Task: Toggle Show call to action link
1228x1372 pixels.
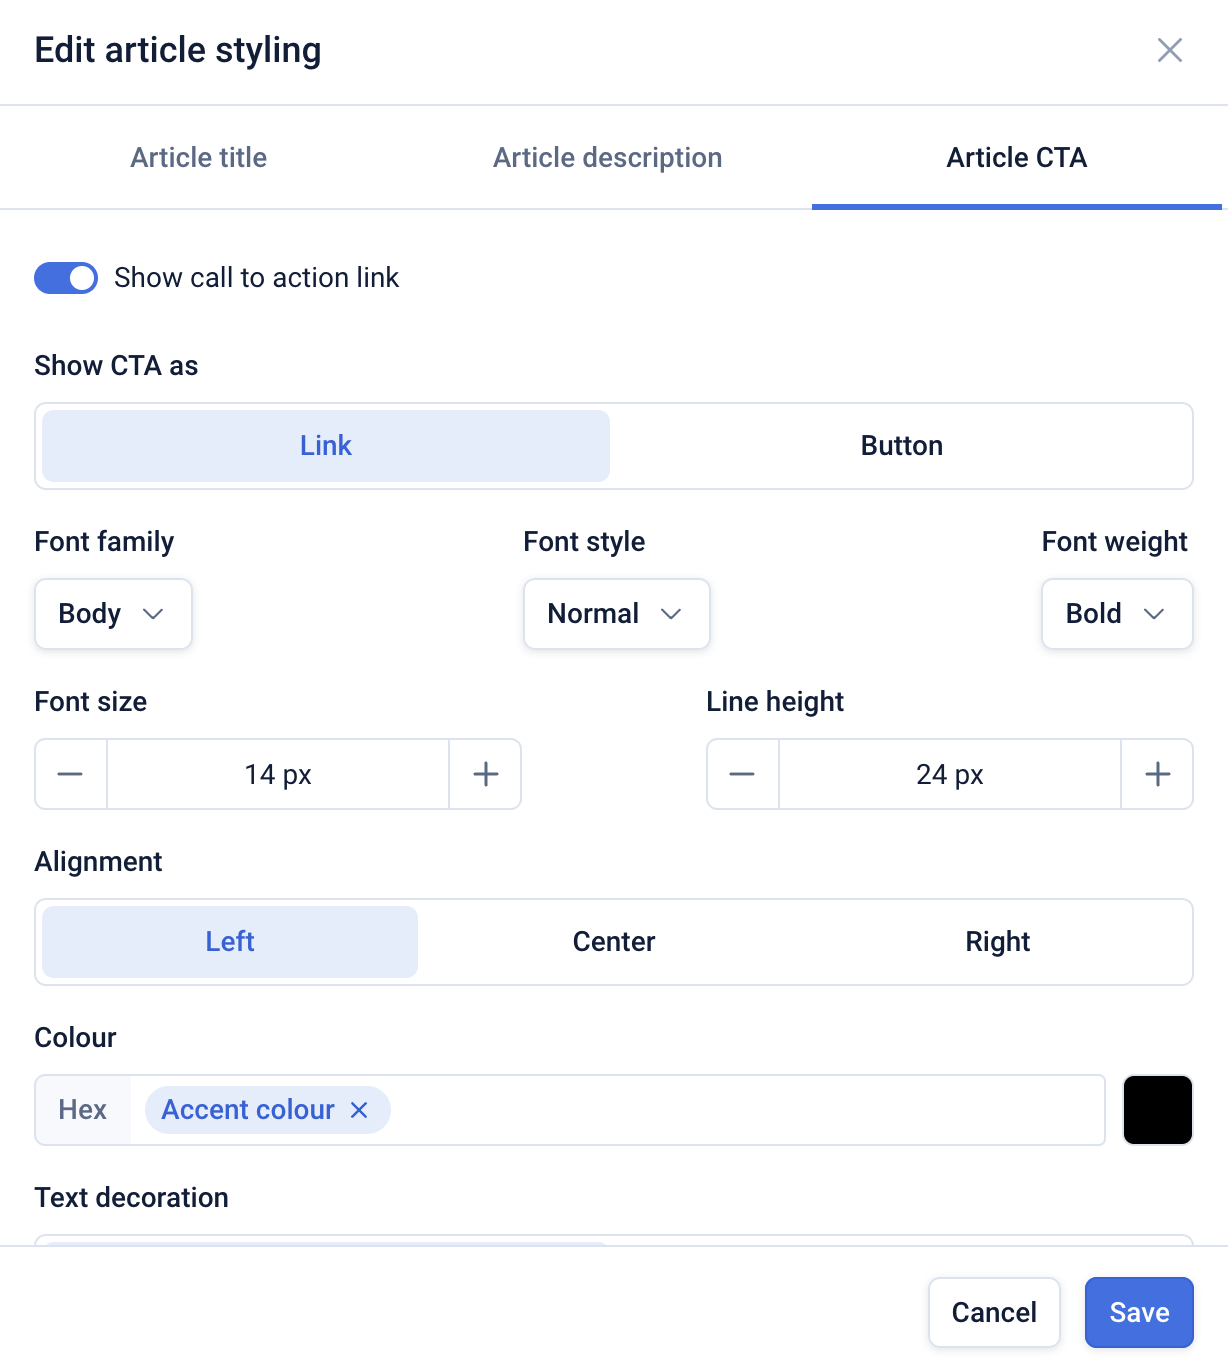Action: pyautogui.click(x=66, y=278)
